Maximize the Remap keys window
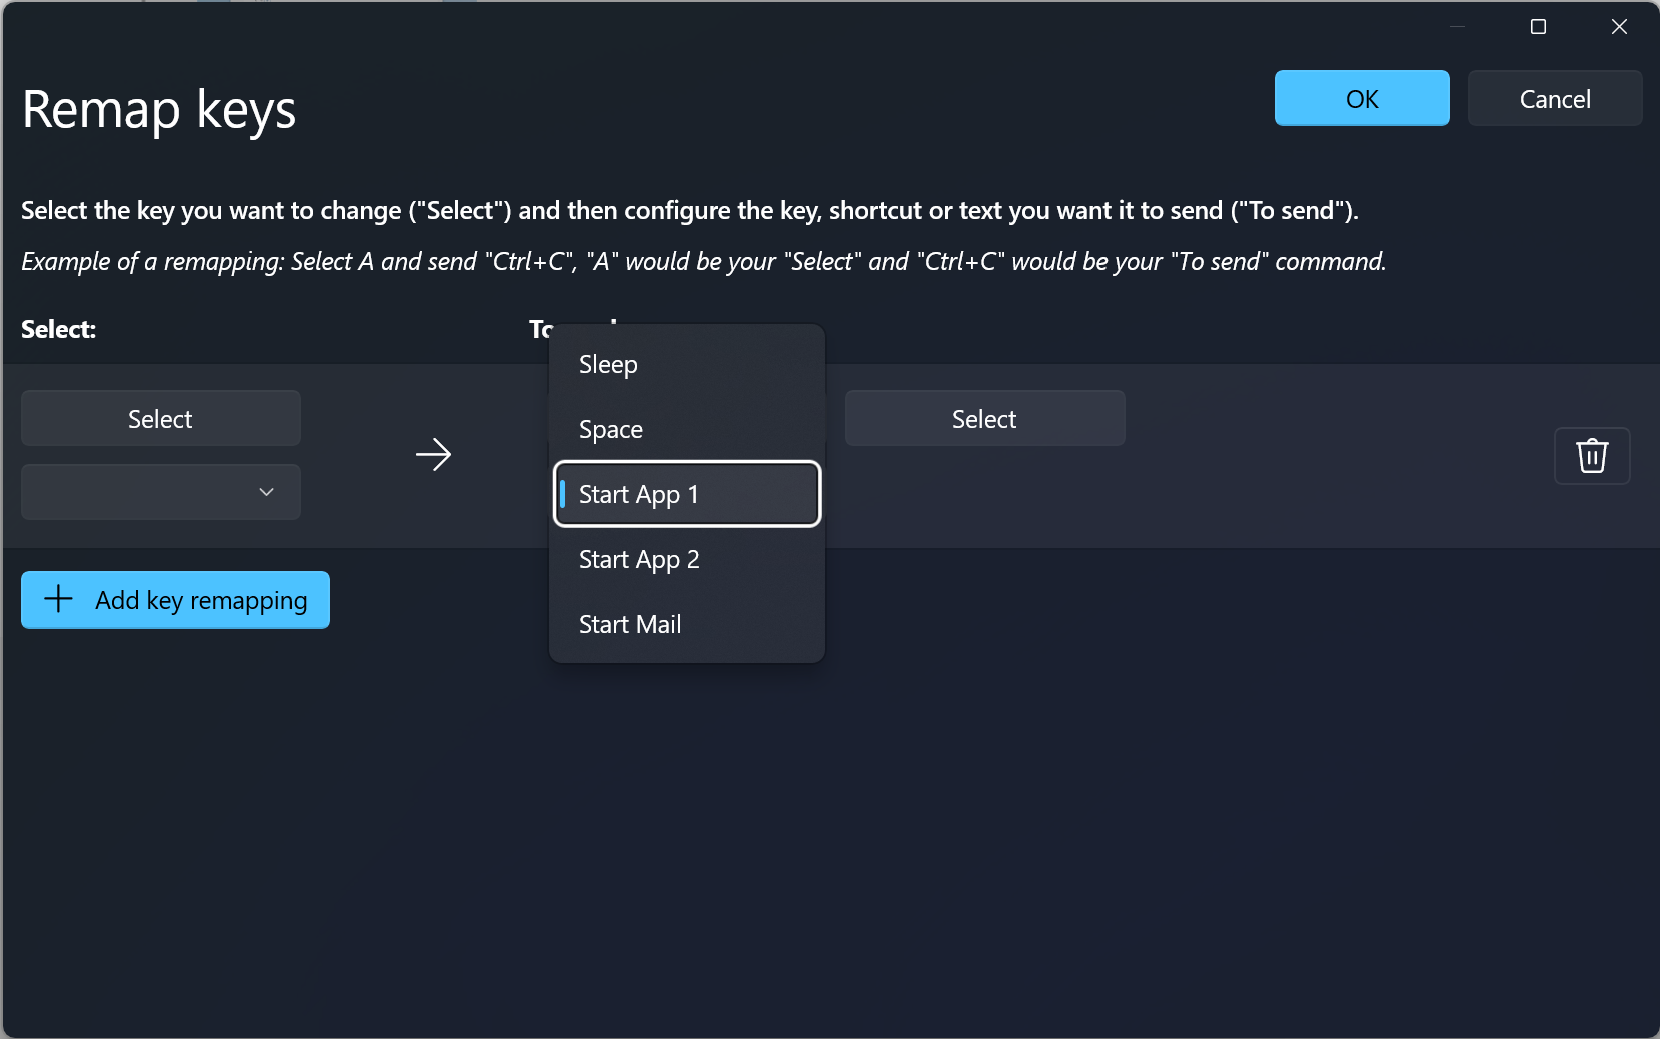The width and height of the screenshot is (1660, 1039). (1539, 27)
